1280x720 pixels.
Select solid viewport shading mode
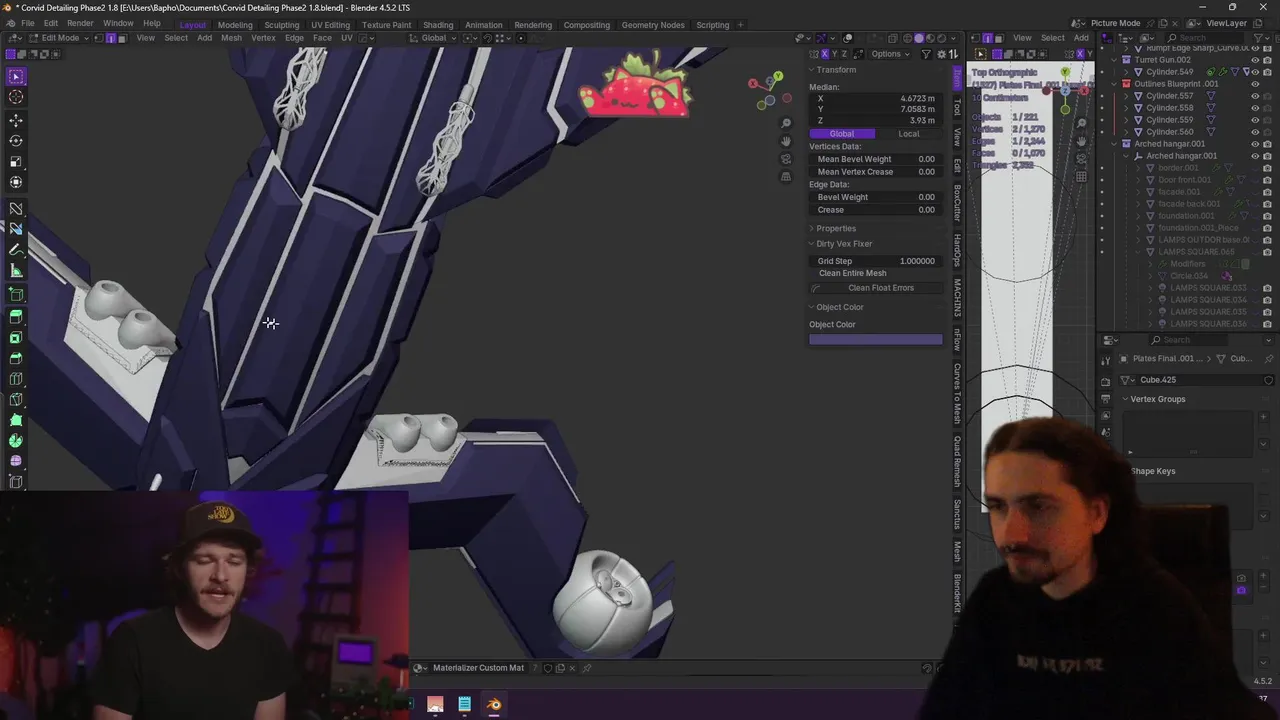(919, 38)
